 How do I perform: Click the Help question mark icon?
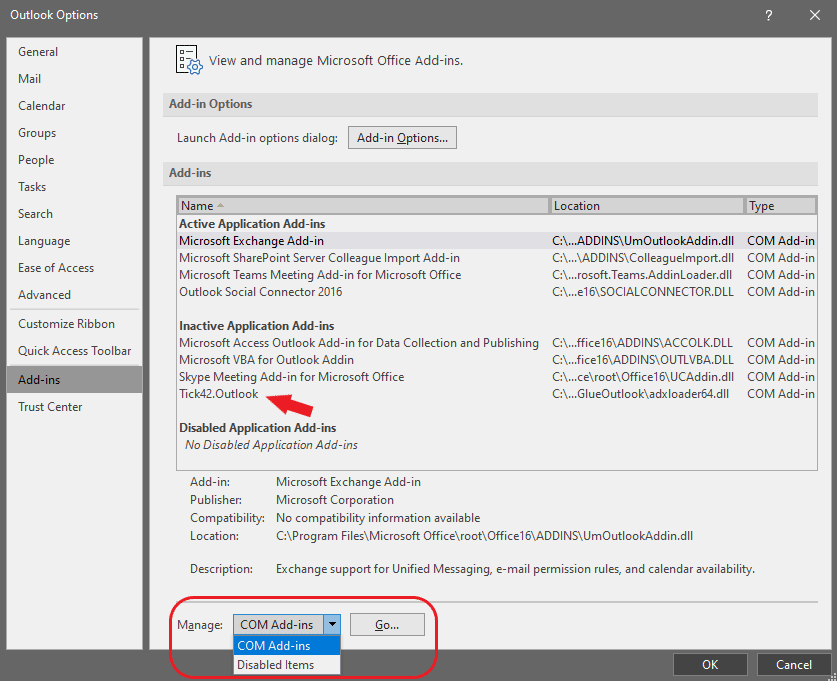769,15
